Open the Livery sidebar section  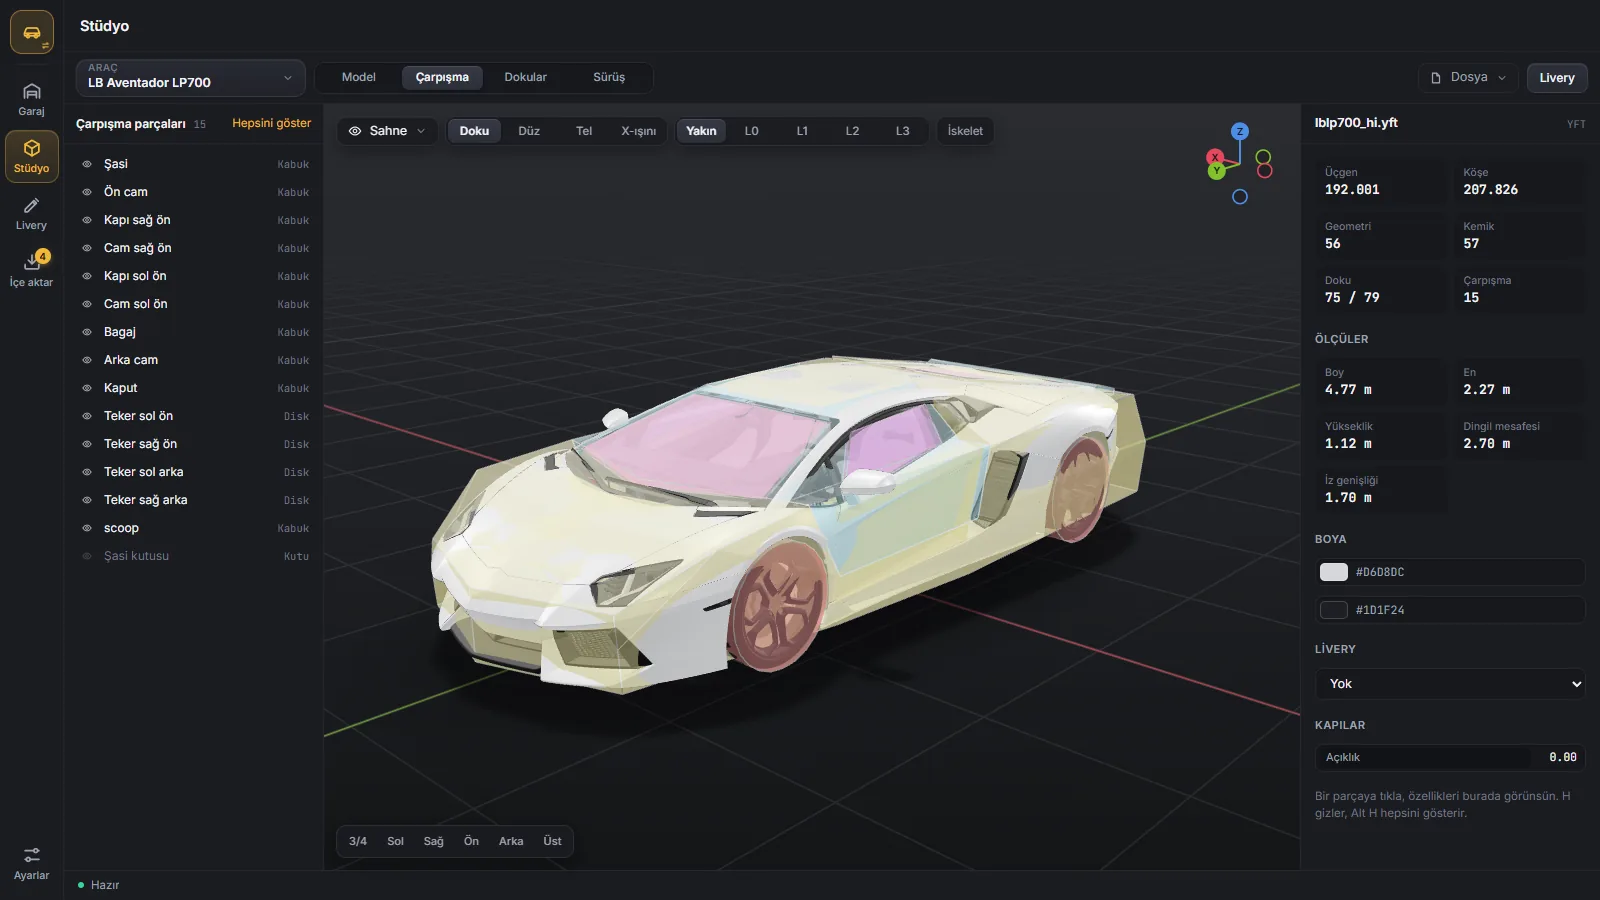32,213
